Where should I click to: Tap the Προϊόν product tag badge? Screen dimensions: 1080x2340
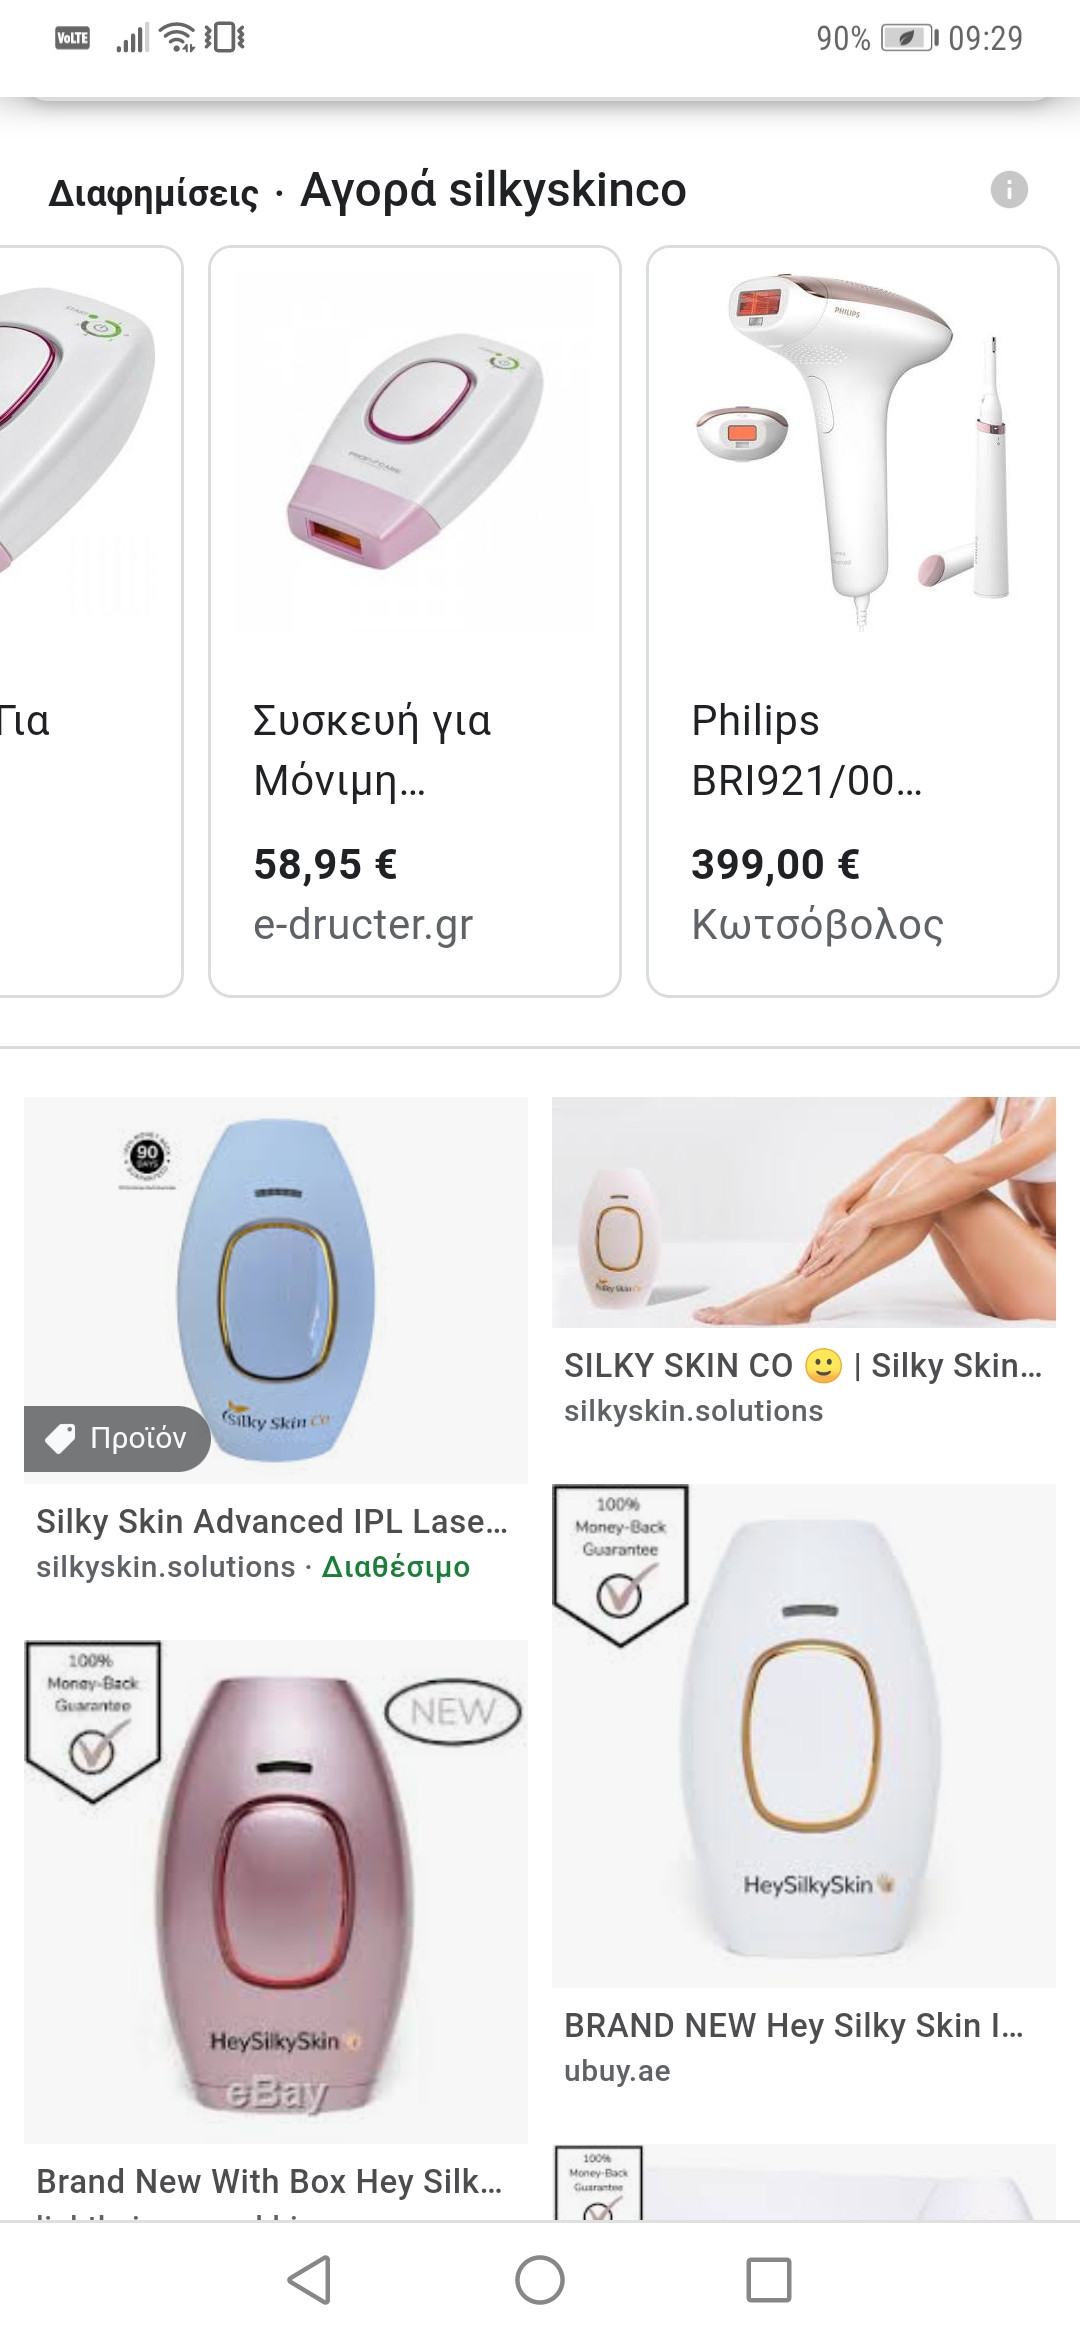(117, 1438)
